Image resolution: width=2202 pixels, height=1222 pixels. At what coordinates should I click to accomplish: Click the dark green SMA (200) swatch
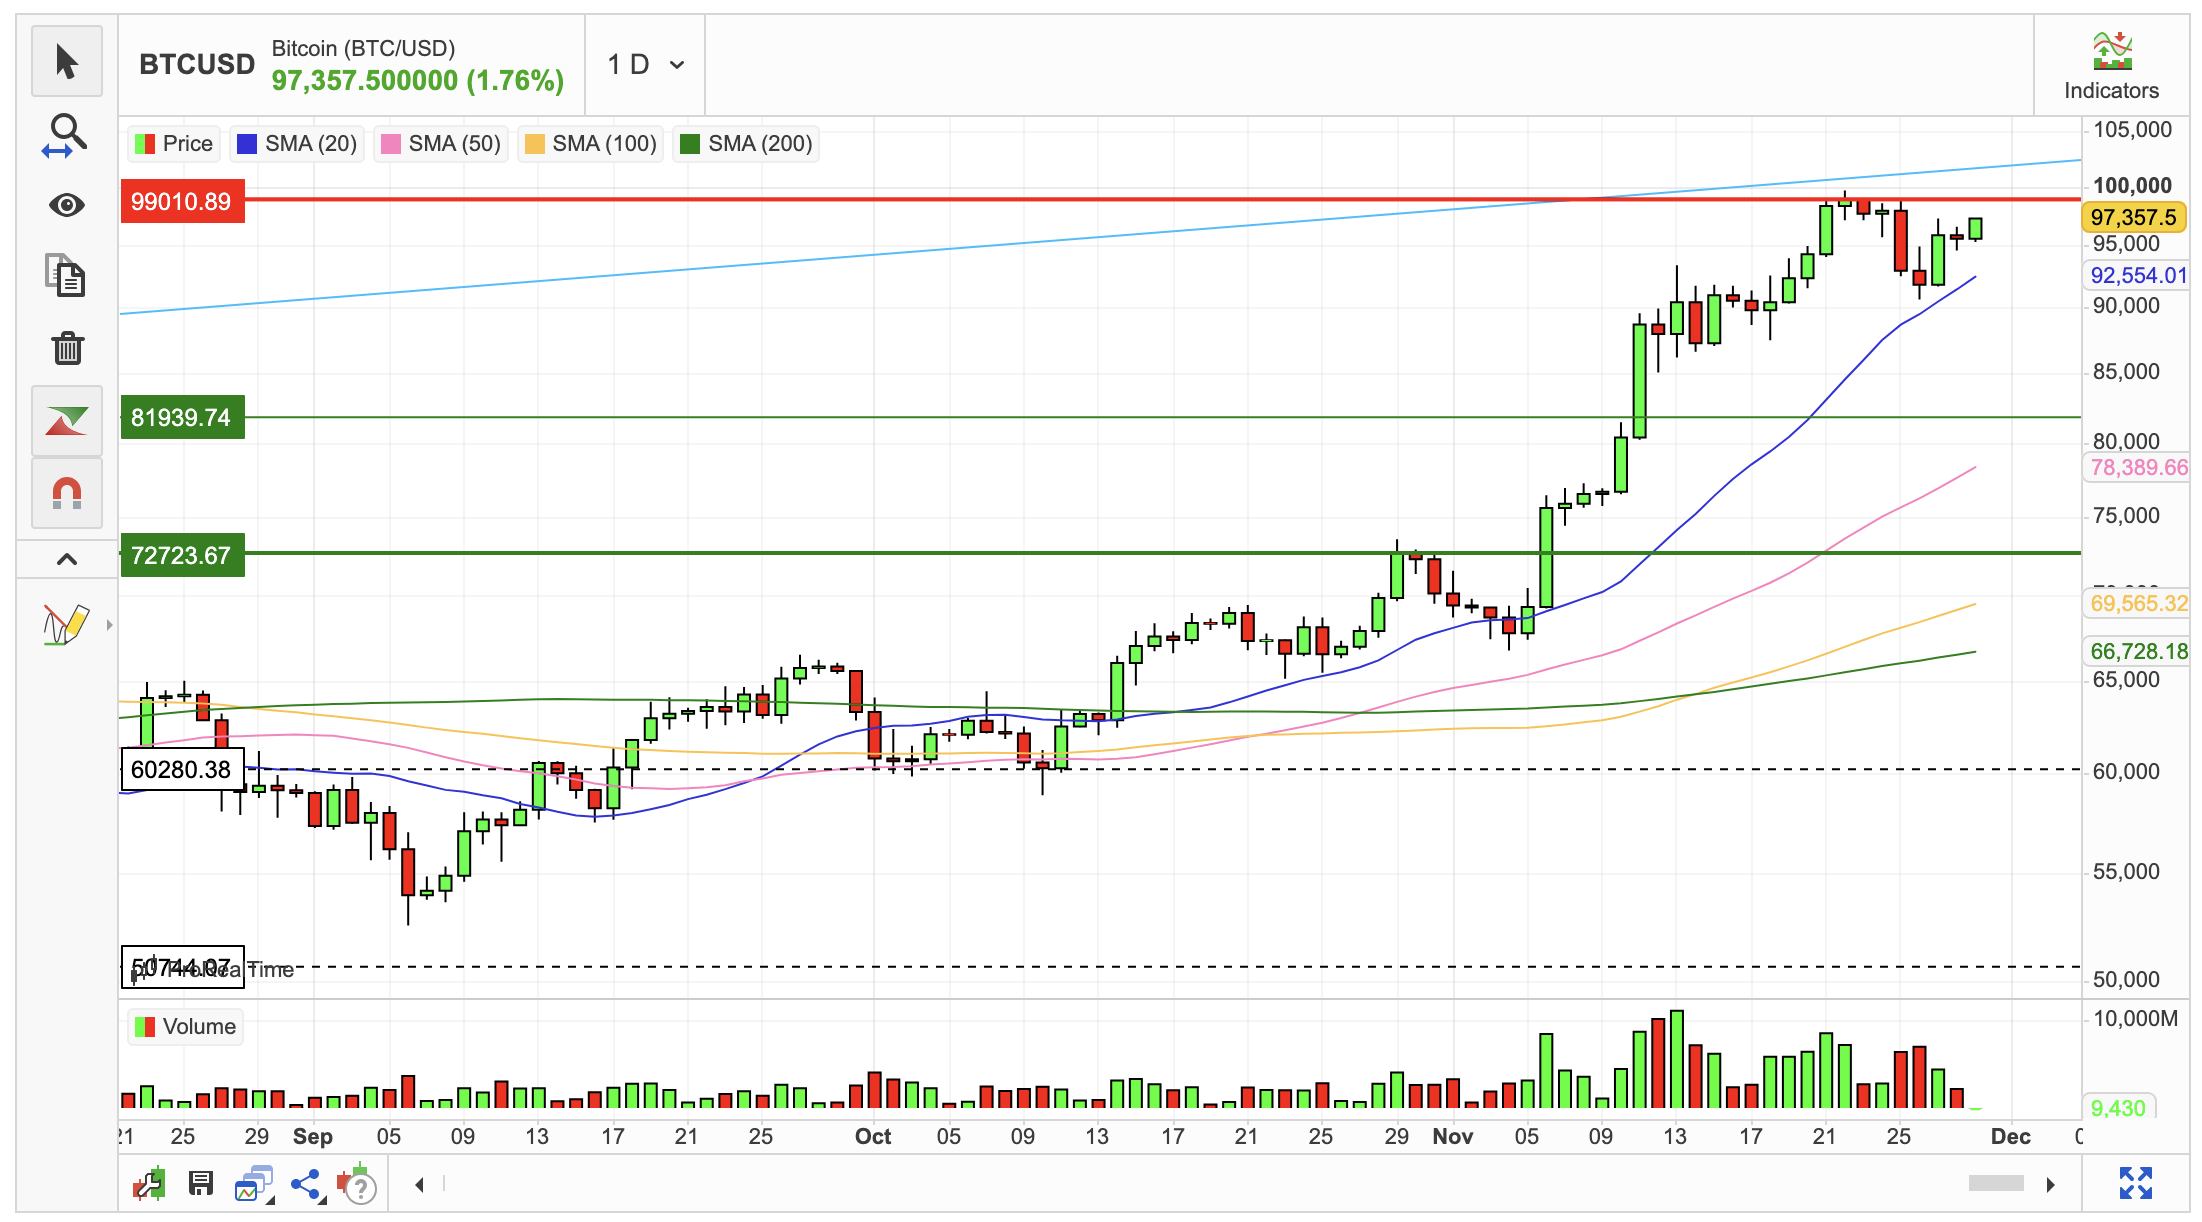[690, 144]
